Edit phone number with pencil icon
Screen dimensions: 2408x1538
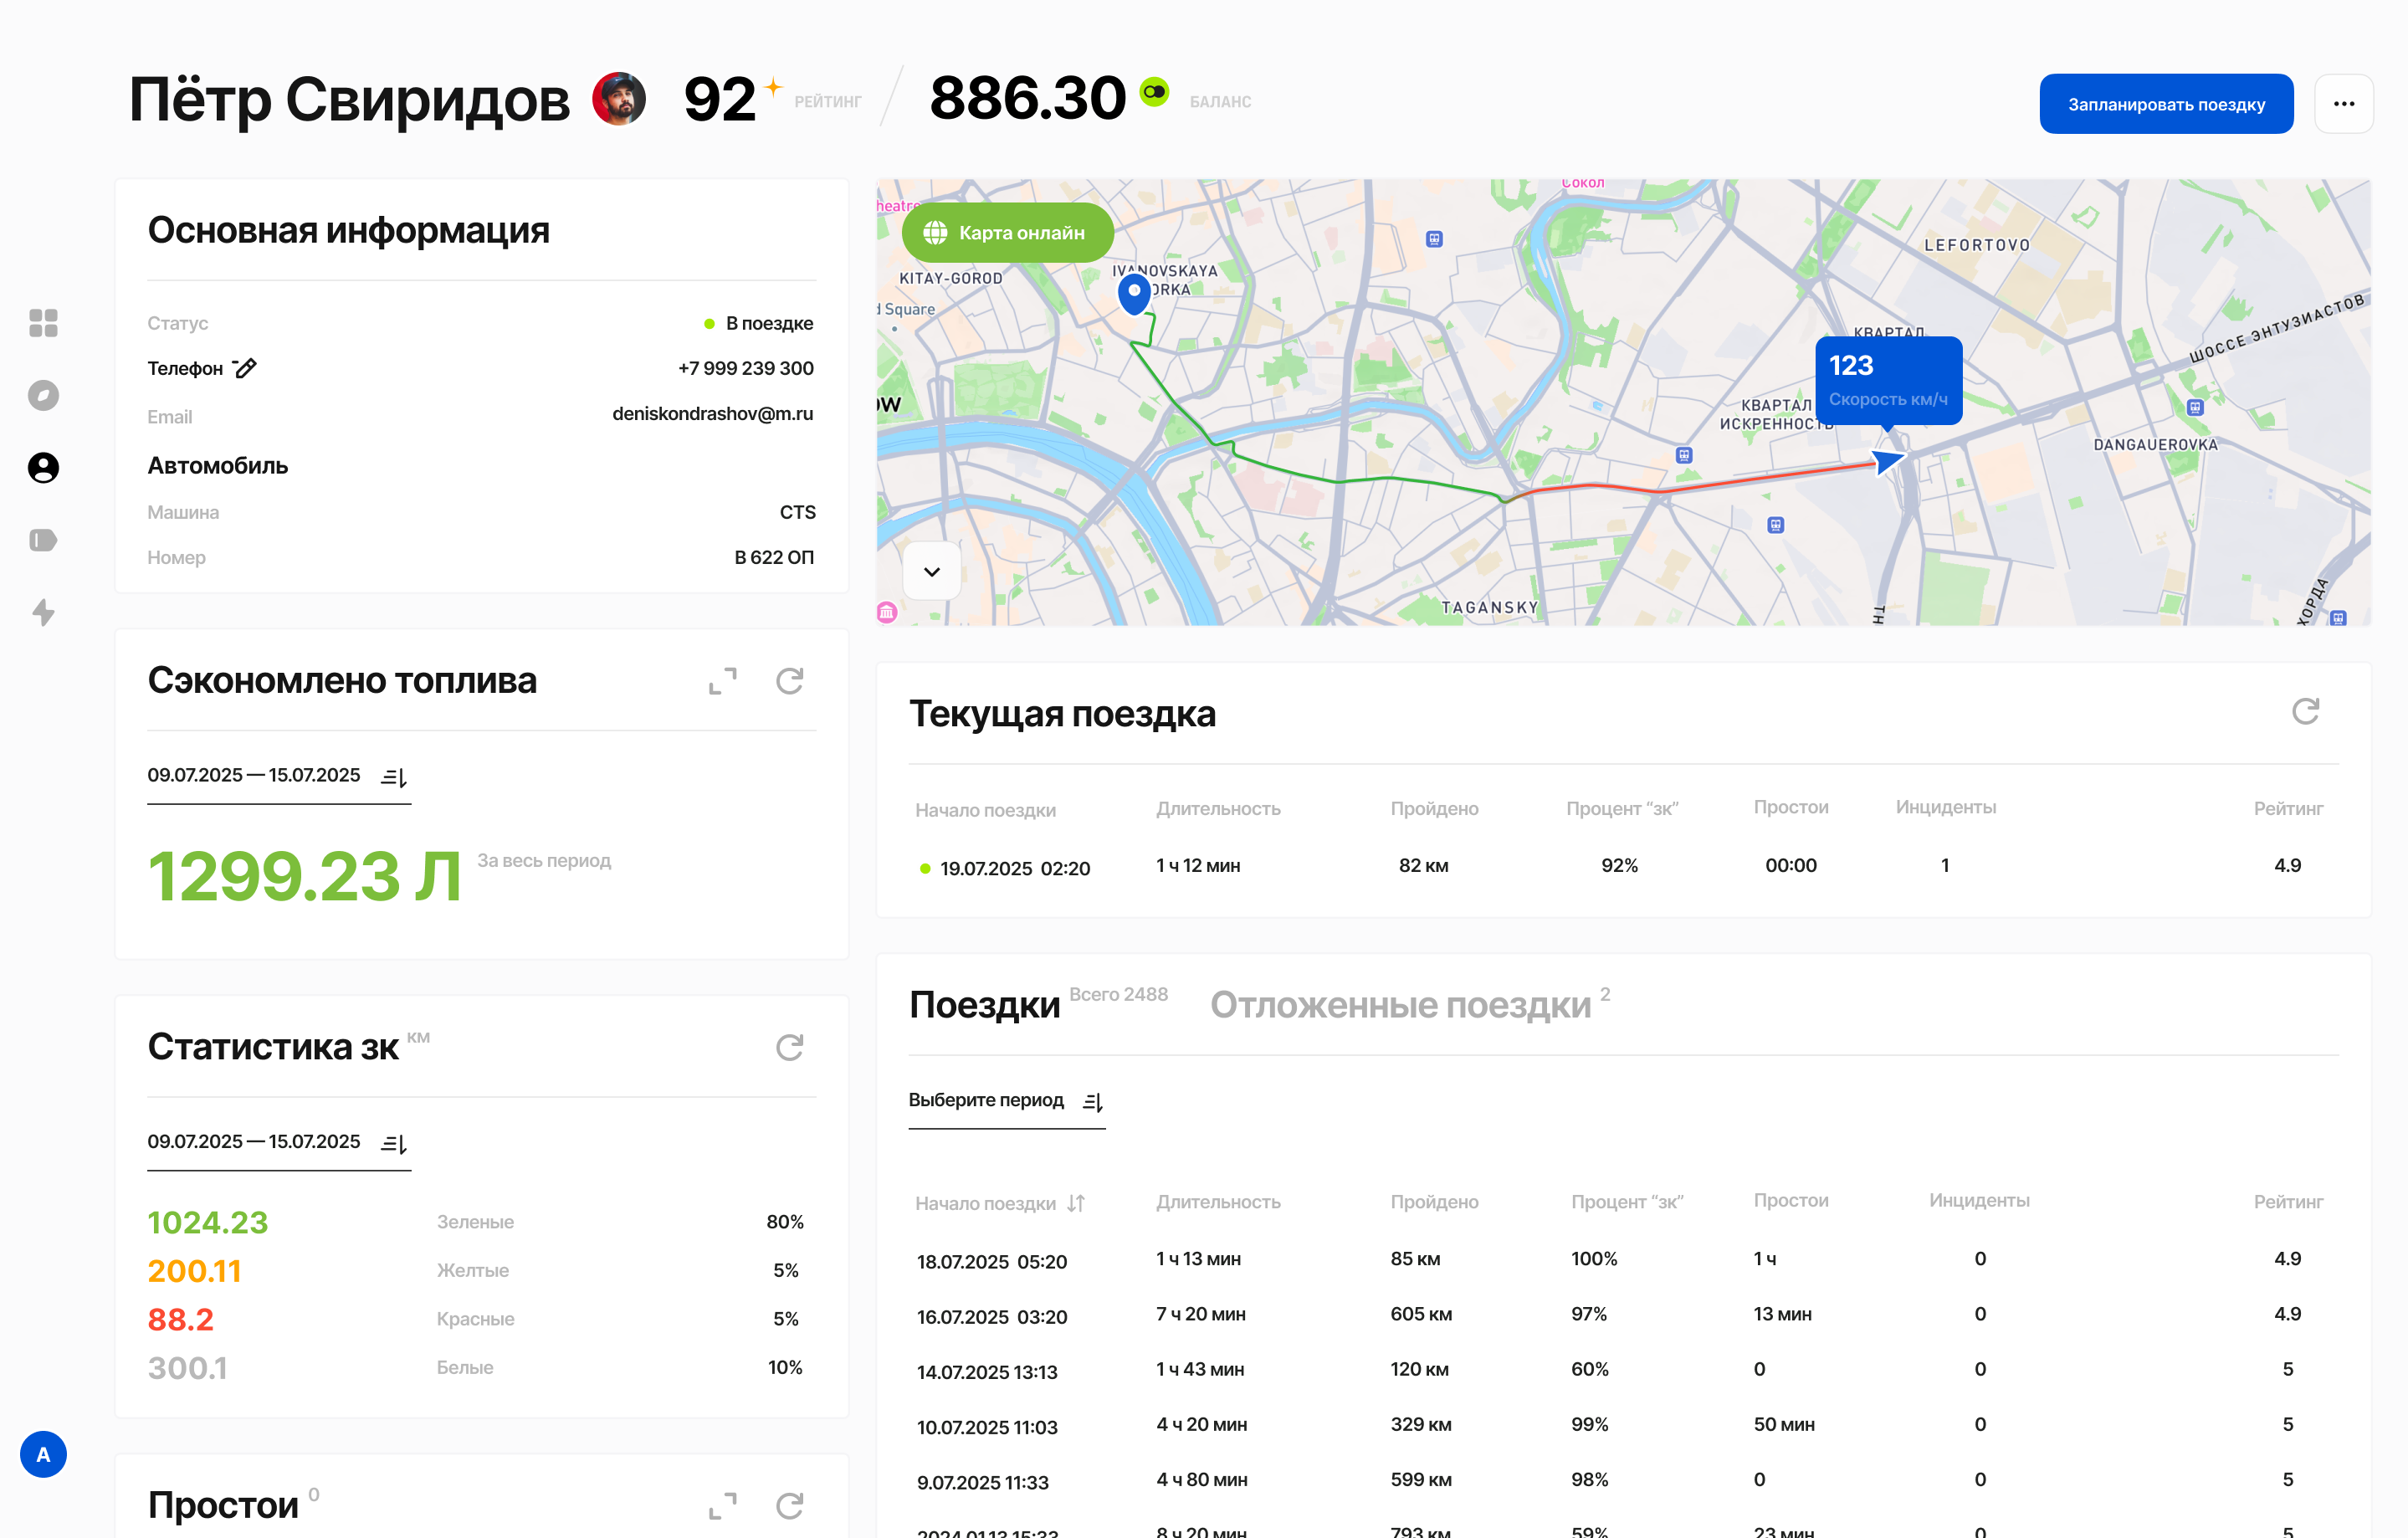[245, 368]
